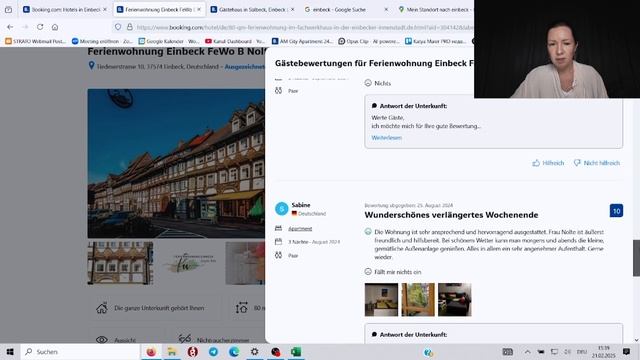Go back with the browser back arrow
Image resolution: width=640 pixels, height=360 pixels.
coord(10,27)
